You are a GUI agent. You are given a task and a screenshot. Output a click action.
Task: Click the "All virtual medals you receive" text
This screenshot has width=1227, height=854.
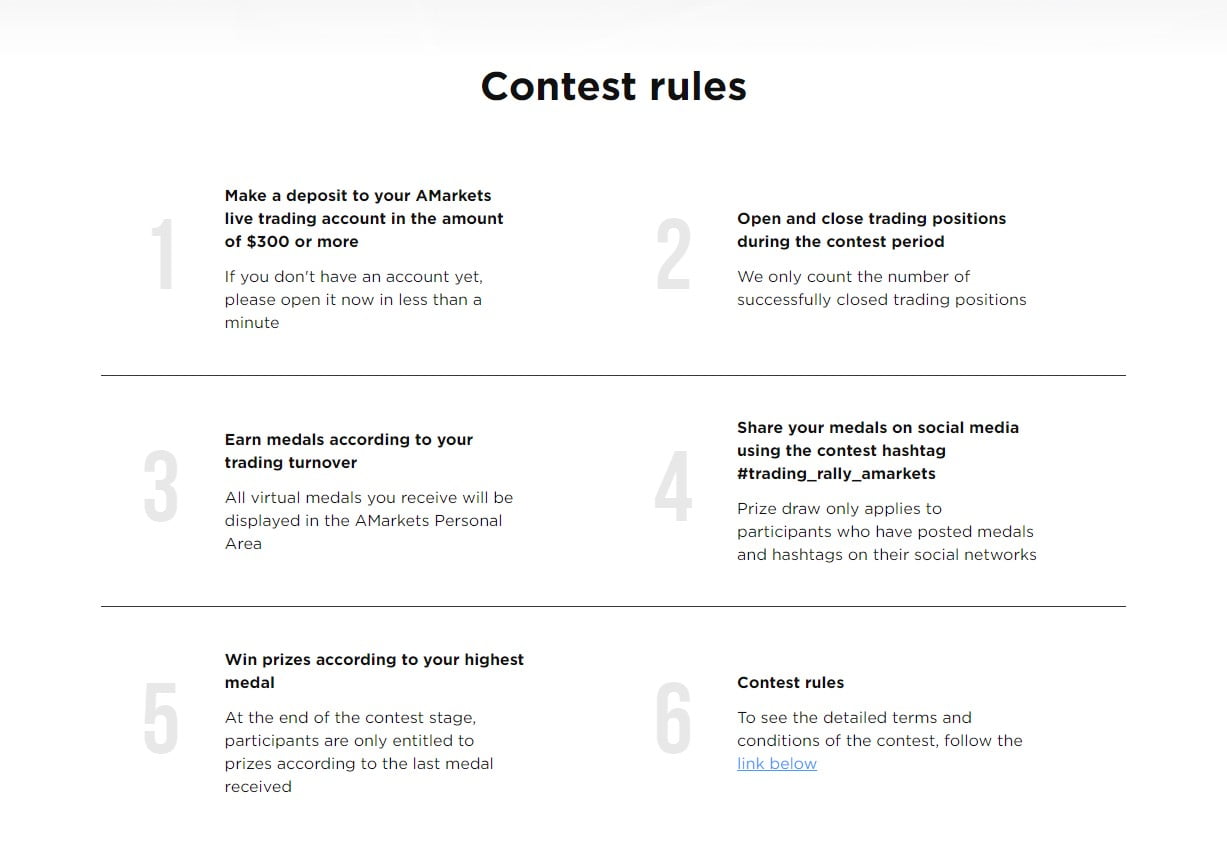tap(368, 520)
